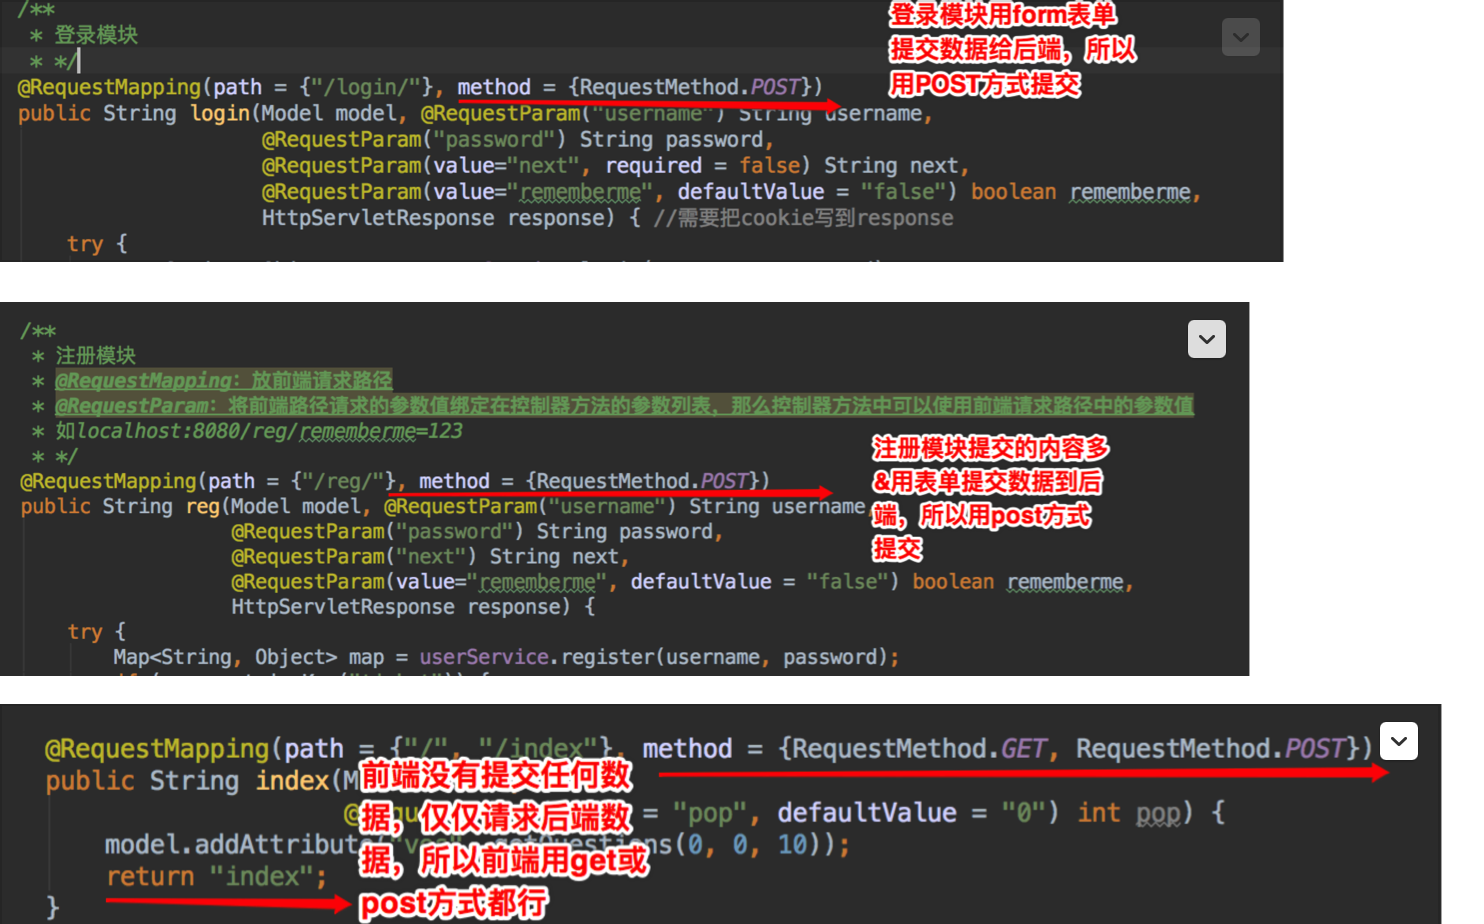Click the "int pop" parameter
Image resolution: width=1484 pixels, height=924 pixels.
(x=1128, y=812)
